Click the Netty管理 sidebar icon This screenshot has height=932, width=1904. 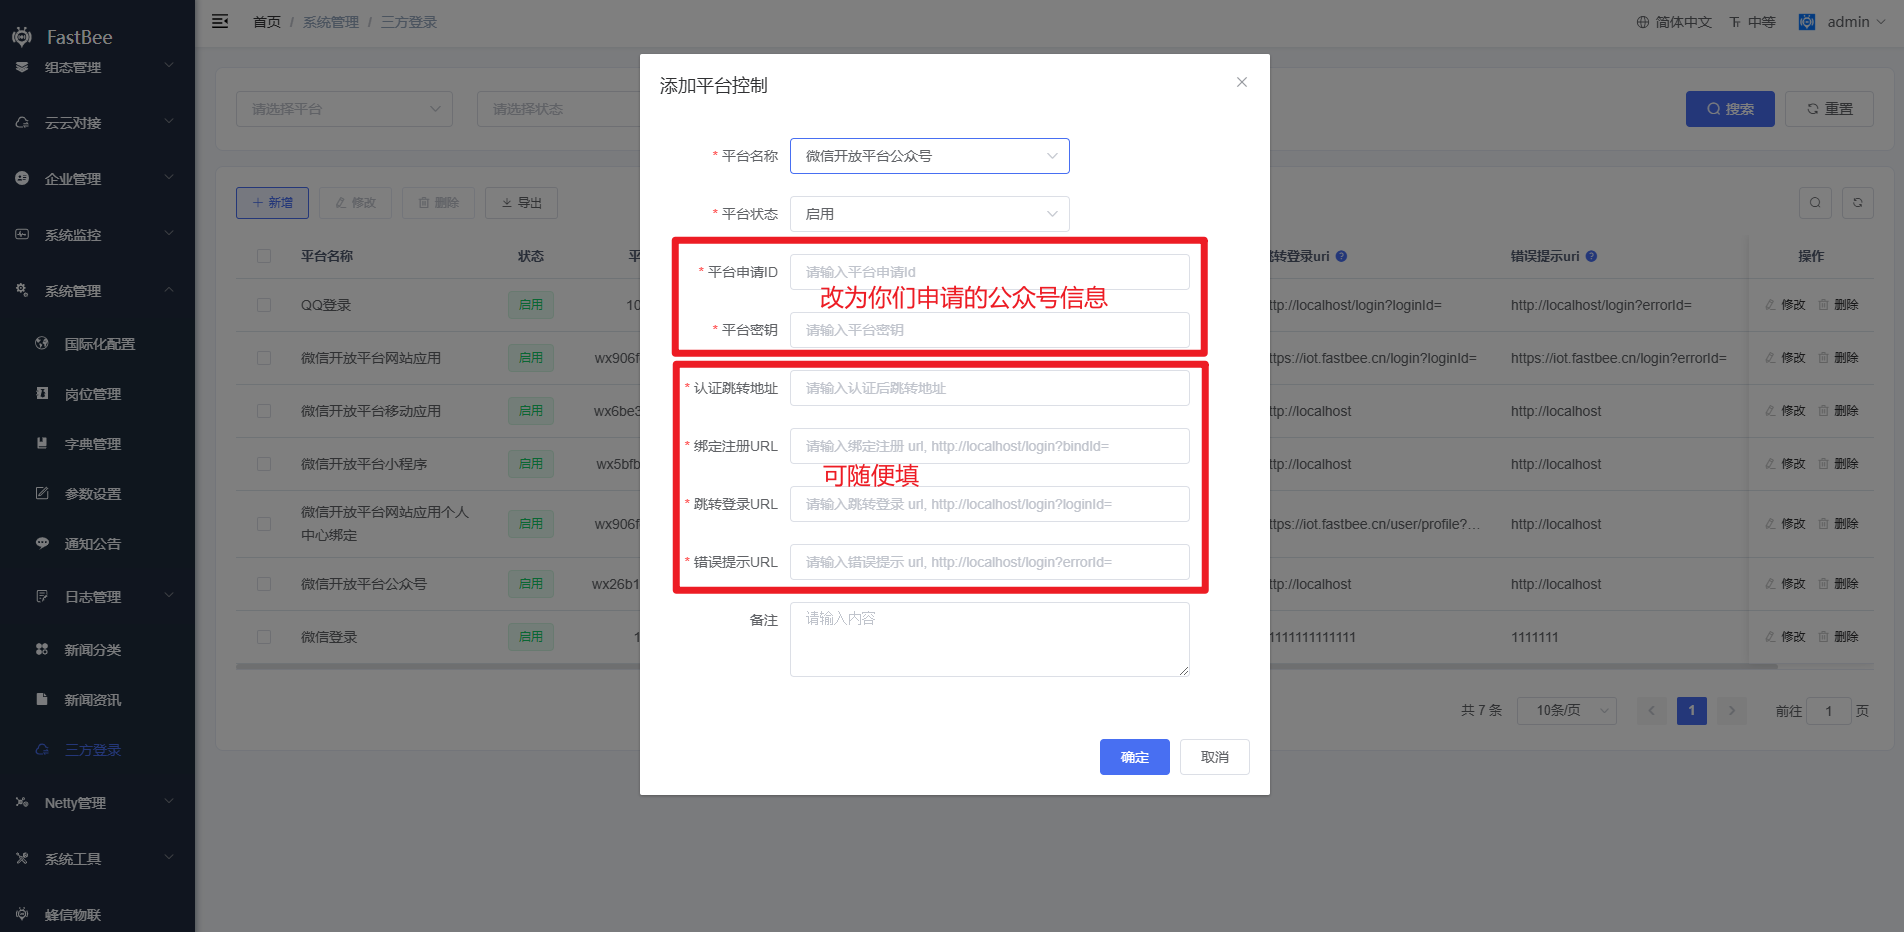[x=22, y=802]
